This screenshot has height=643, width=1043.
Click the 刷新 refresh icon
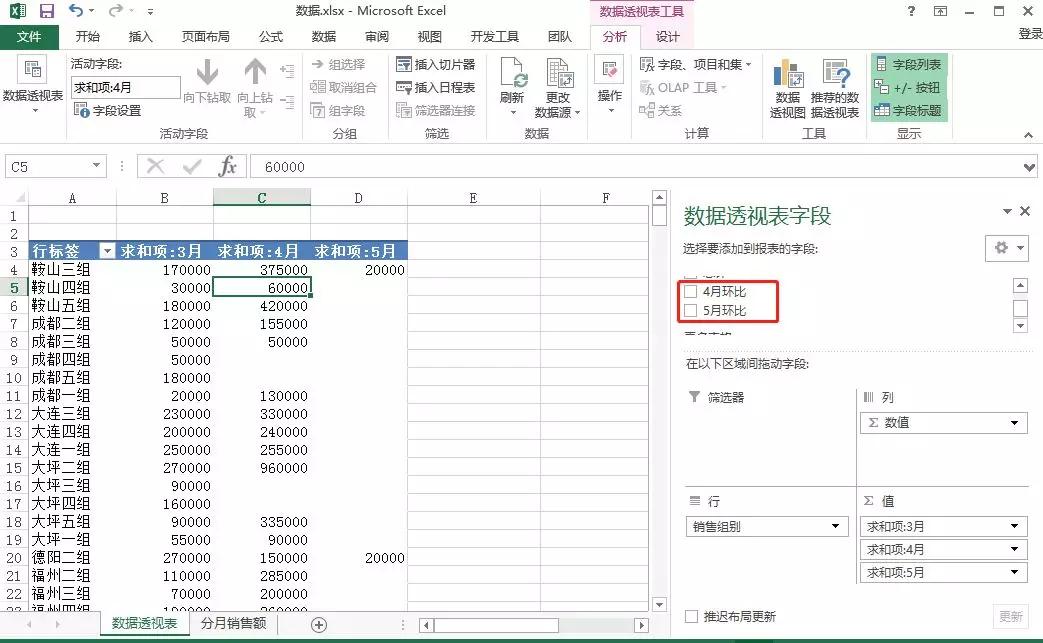click(512, 73)
